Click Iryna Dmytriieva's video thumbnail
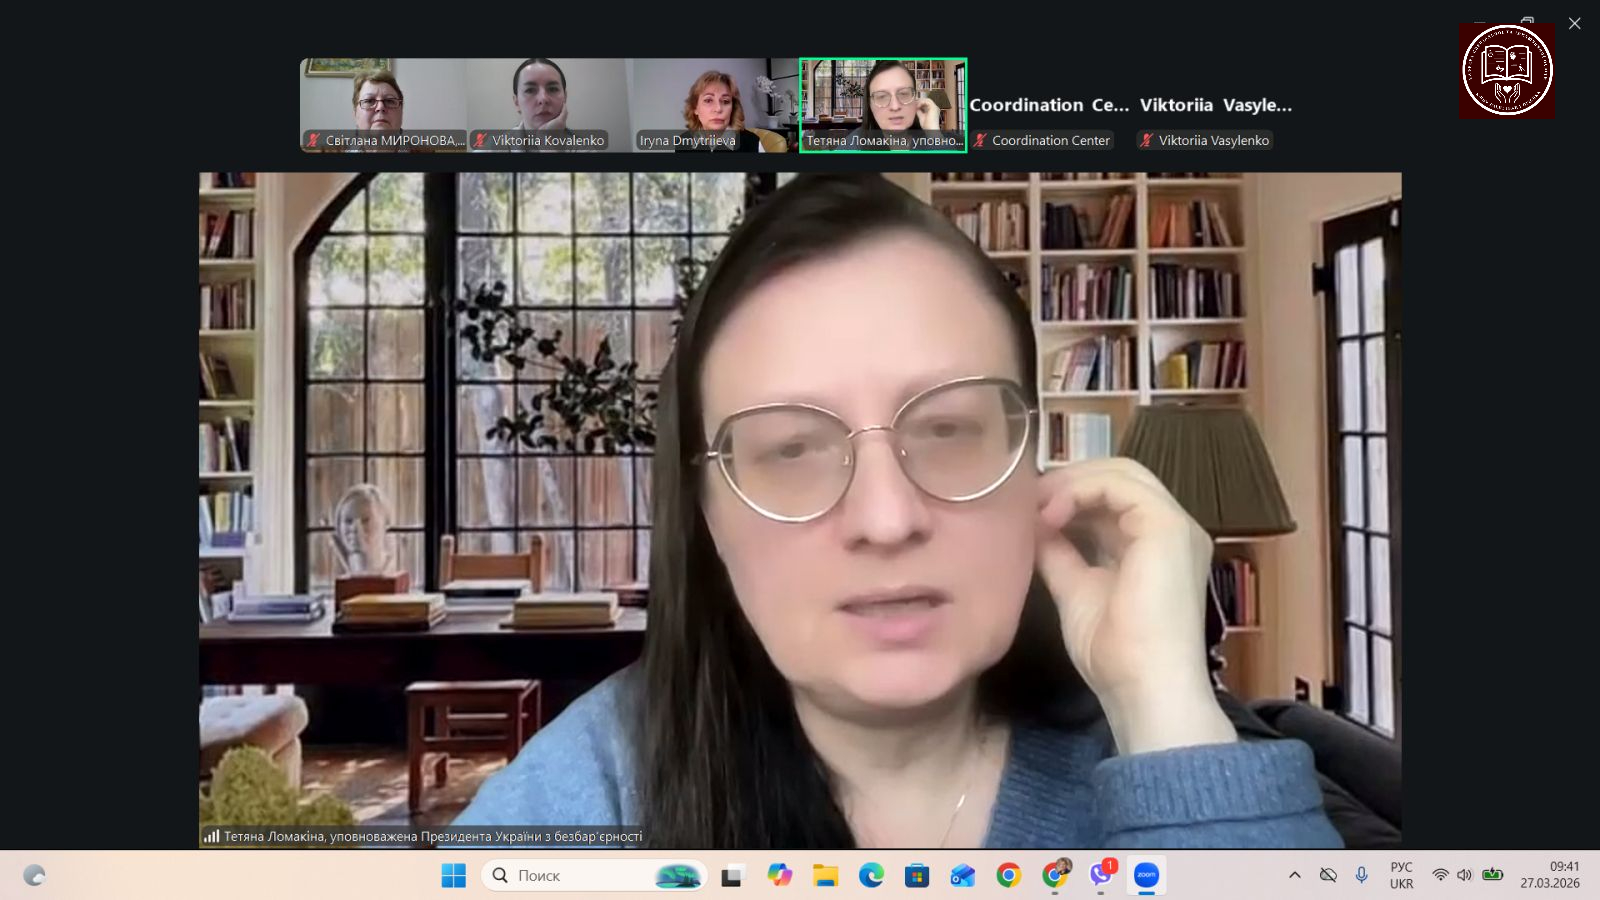Image resolution: width=1600 pixels, height=900 pixels. (x=715, y=104)
